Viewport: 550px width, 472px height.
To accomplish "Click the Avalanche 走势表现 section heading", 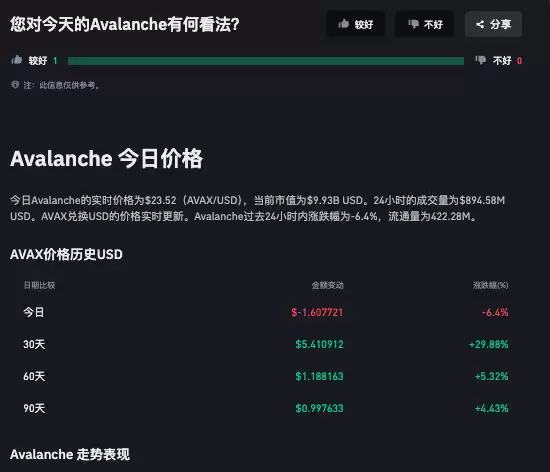I will [x=70, y=454].
